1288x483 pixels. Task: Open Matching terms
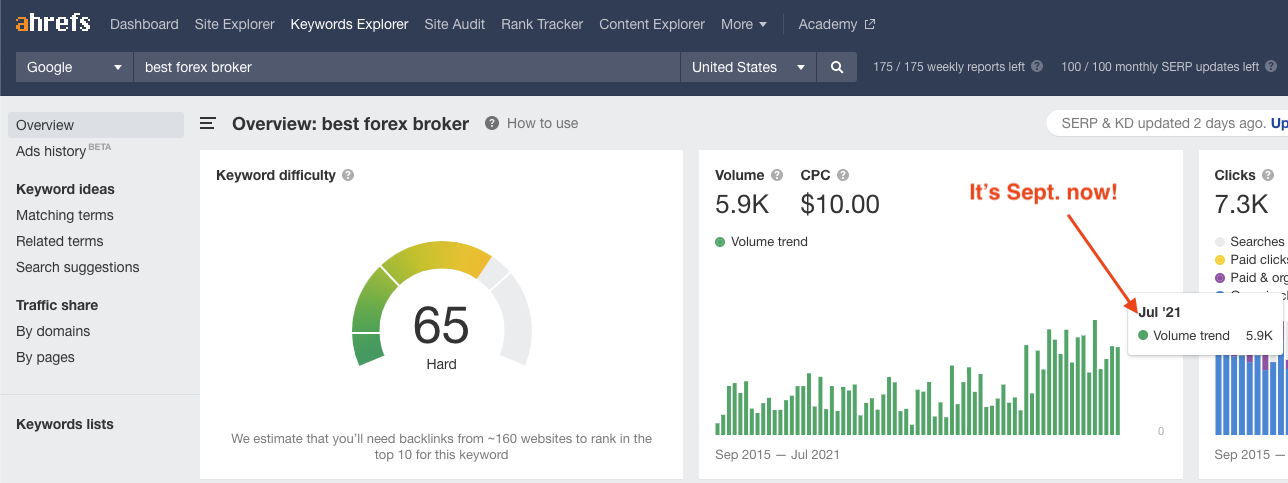tap(65, 215)
